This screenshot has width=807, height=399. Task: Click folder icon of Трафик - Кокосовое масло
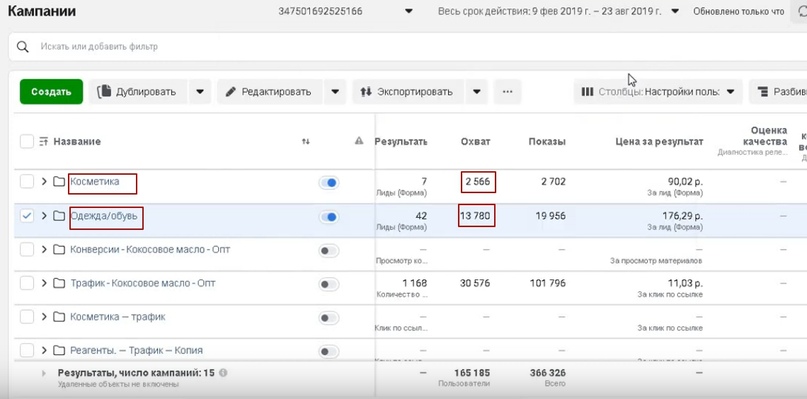click(59, 283)
